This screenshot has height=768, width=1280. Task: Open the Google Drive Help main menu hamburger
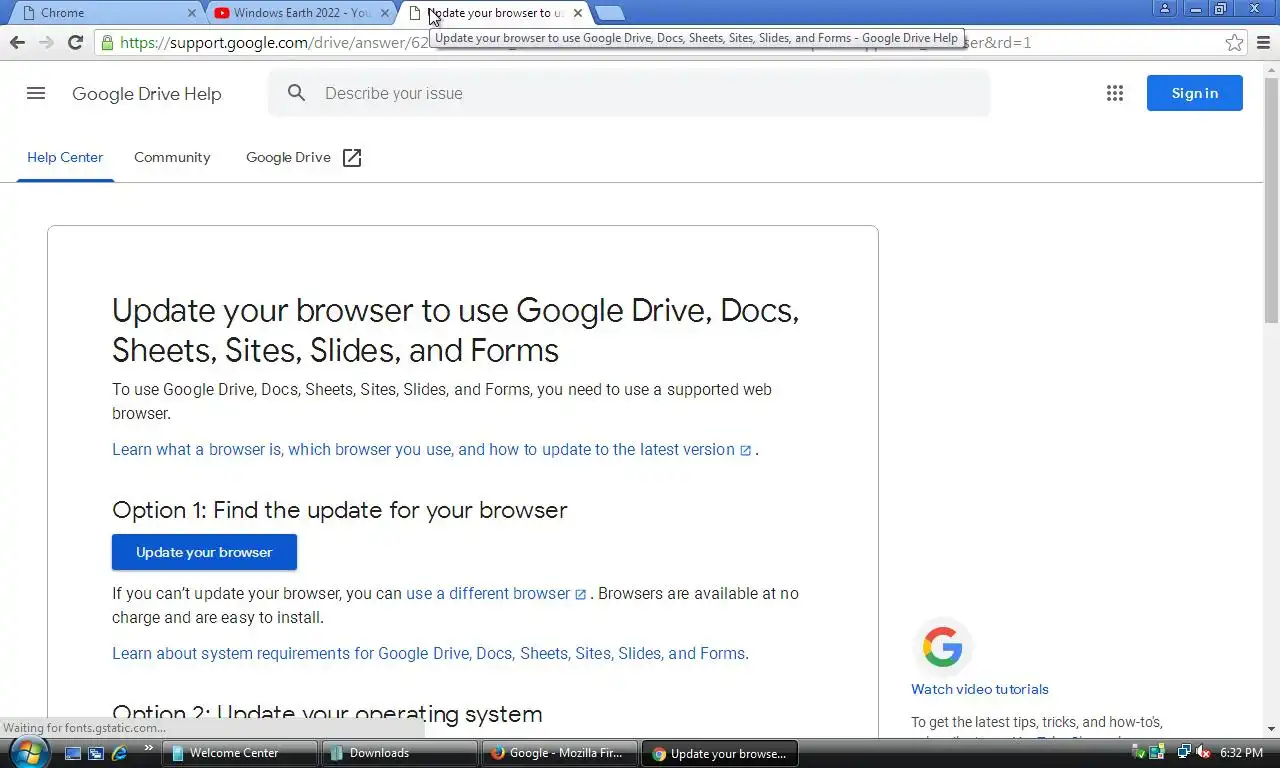[x=36, y=93]
